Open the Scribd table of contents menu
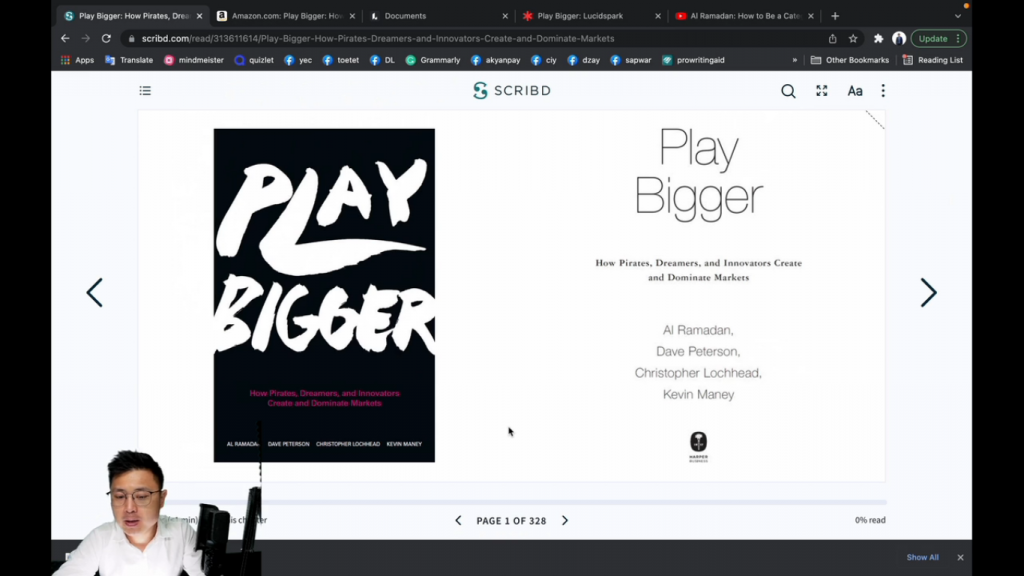The width and height of the screenshot is (1024, 576). (x=145, y=91)
